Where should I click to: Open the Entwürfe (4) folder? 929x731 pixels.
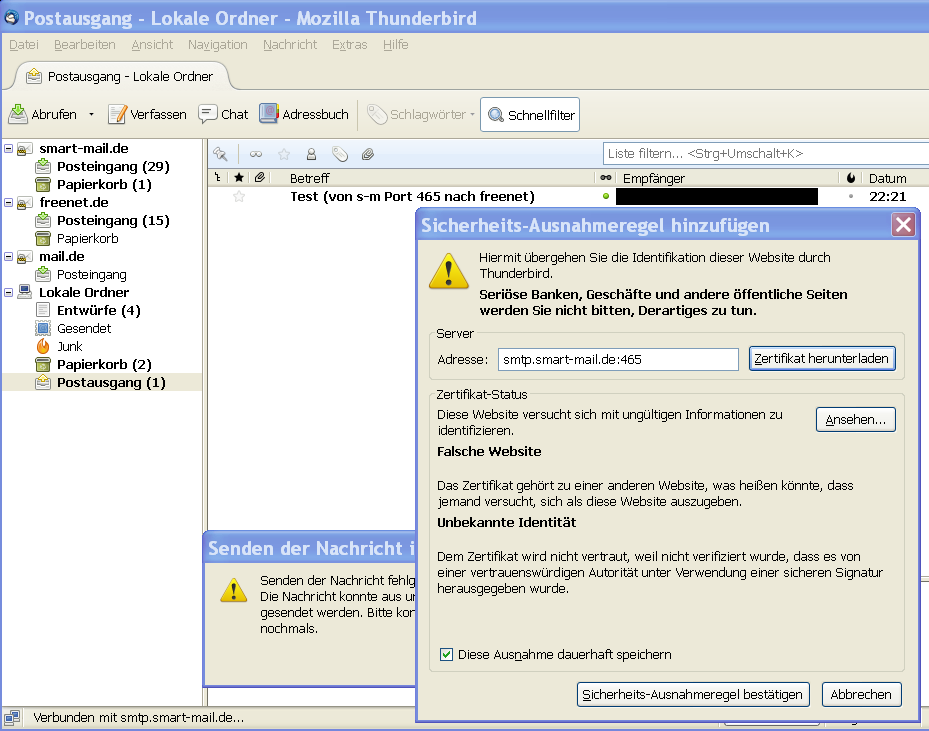[98, 310]
